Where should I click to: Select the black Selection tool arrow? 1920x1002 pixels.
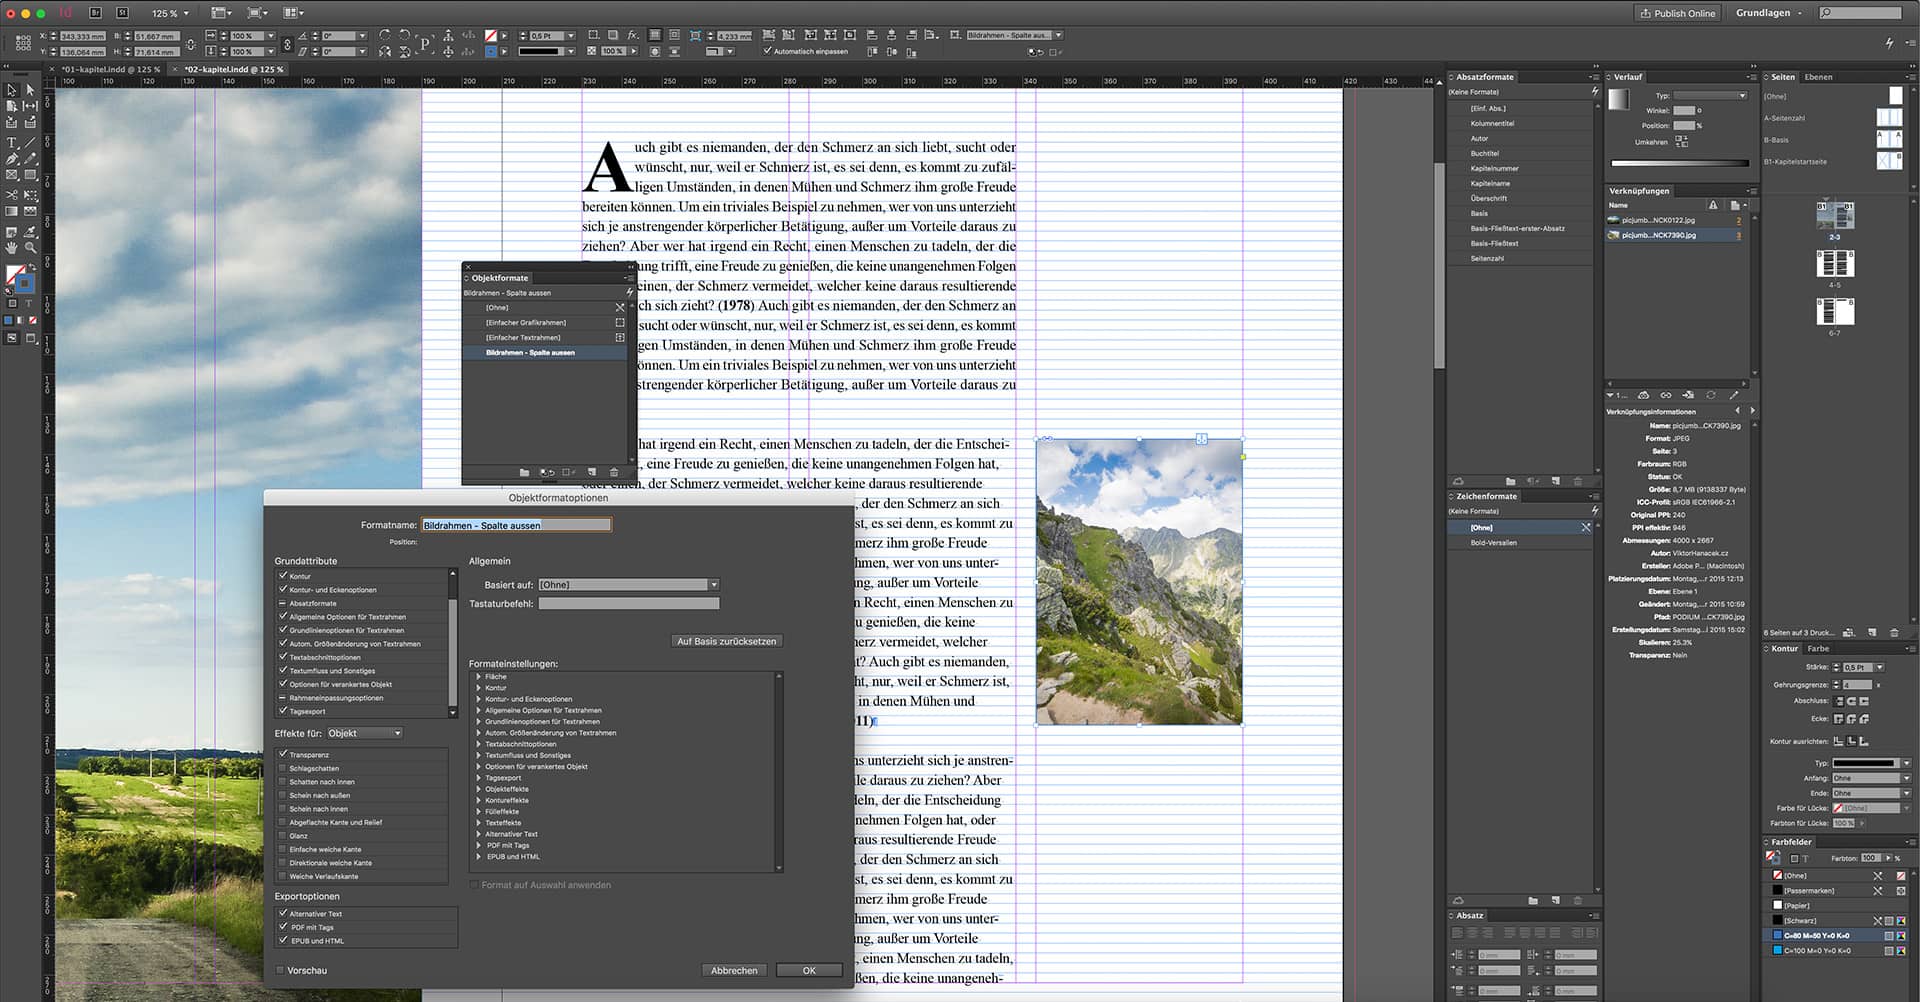(11, 90)
